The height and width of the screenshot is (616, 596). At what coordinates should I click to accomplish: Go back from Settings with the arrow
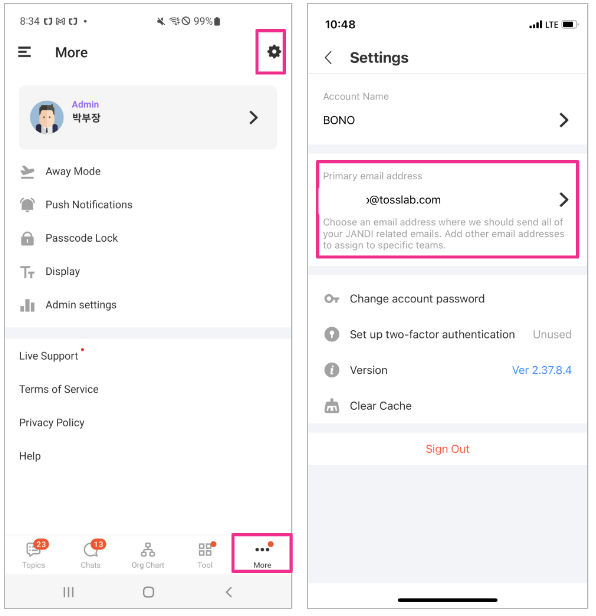point(329,58)
